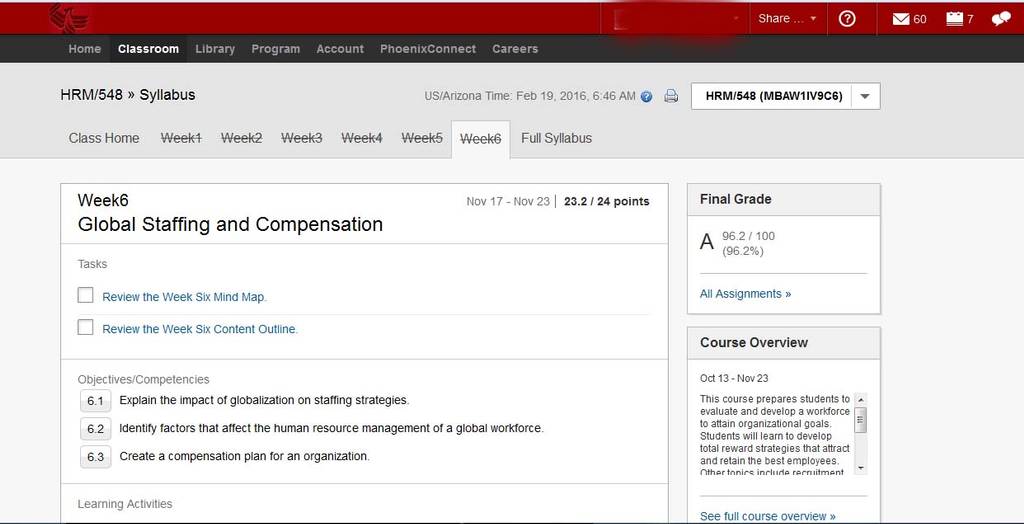Open the help question mark icon
Screen dimensions: 1024x524
(847, 19)
